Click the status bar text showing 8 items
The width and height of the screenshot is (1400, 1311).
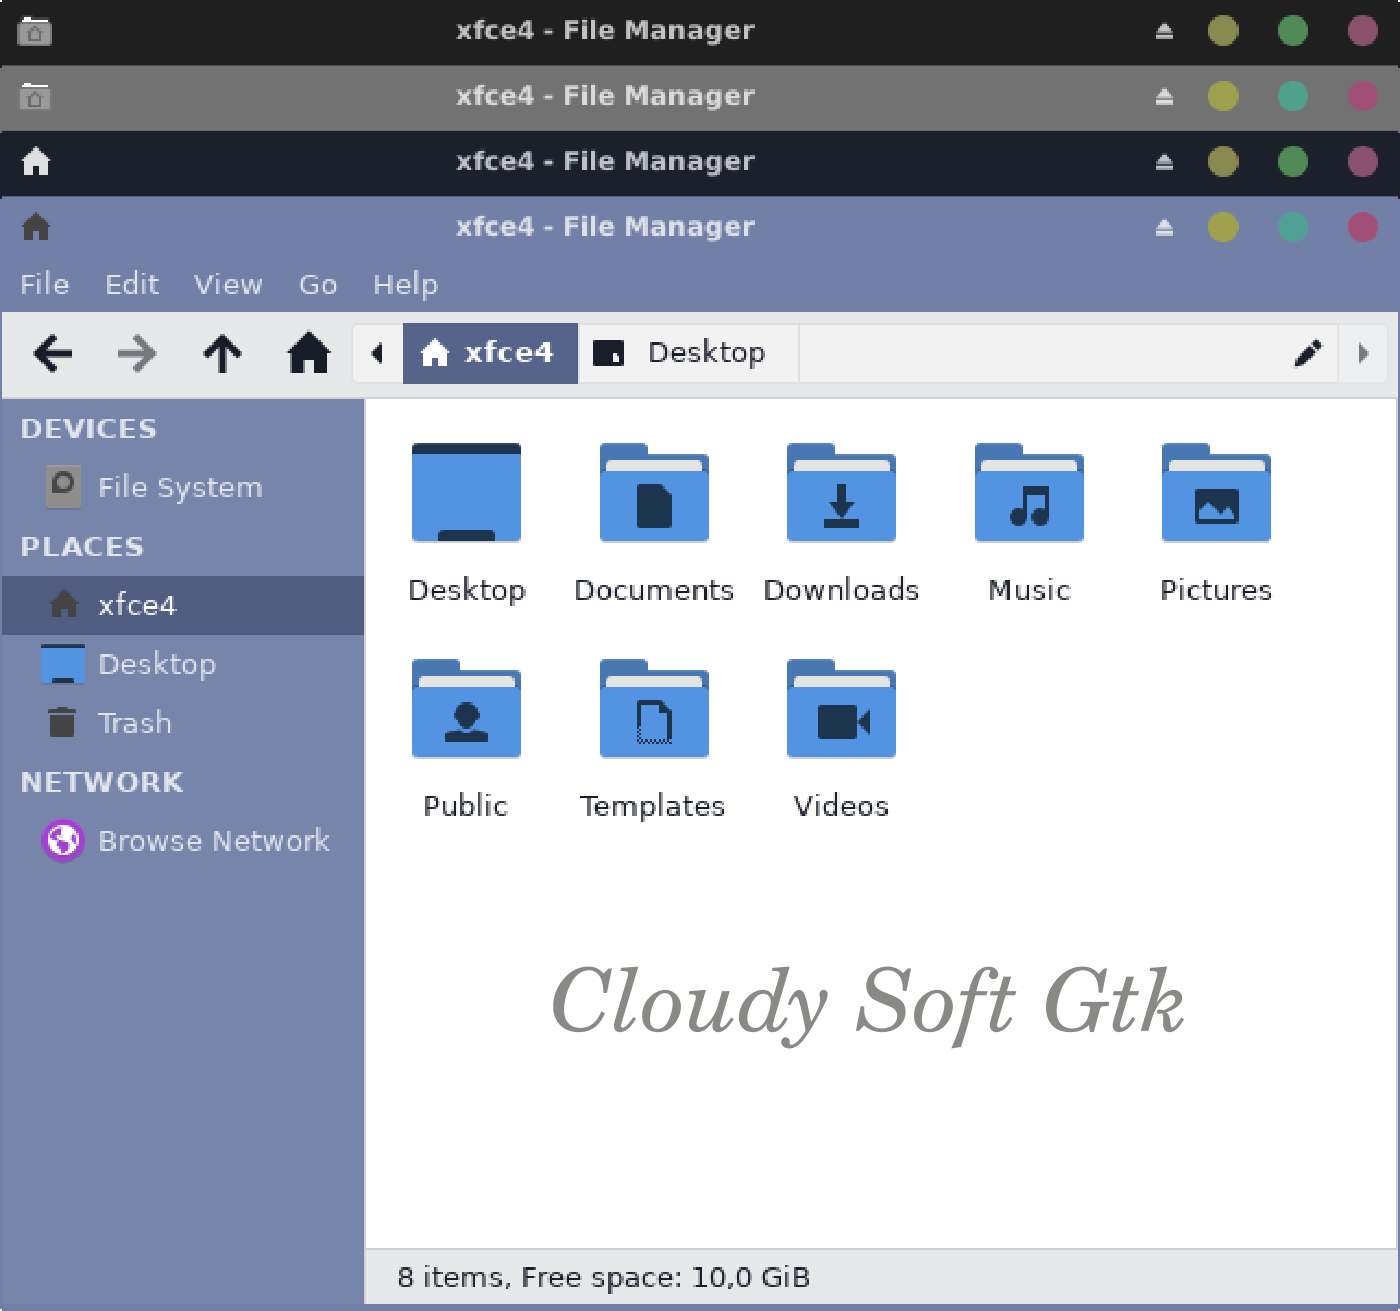[x=604, y=1277]
